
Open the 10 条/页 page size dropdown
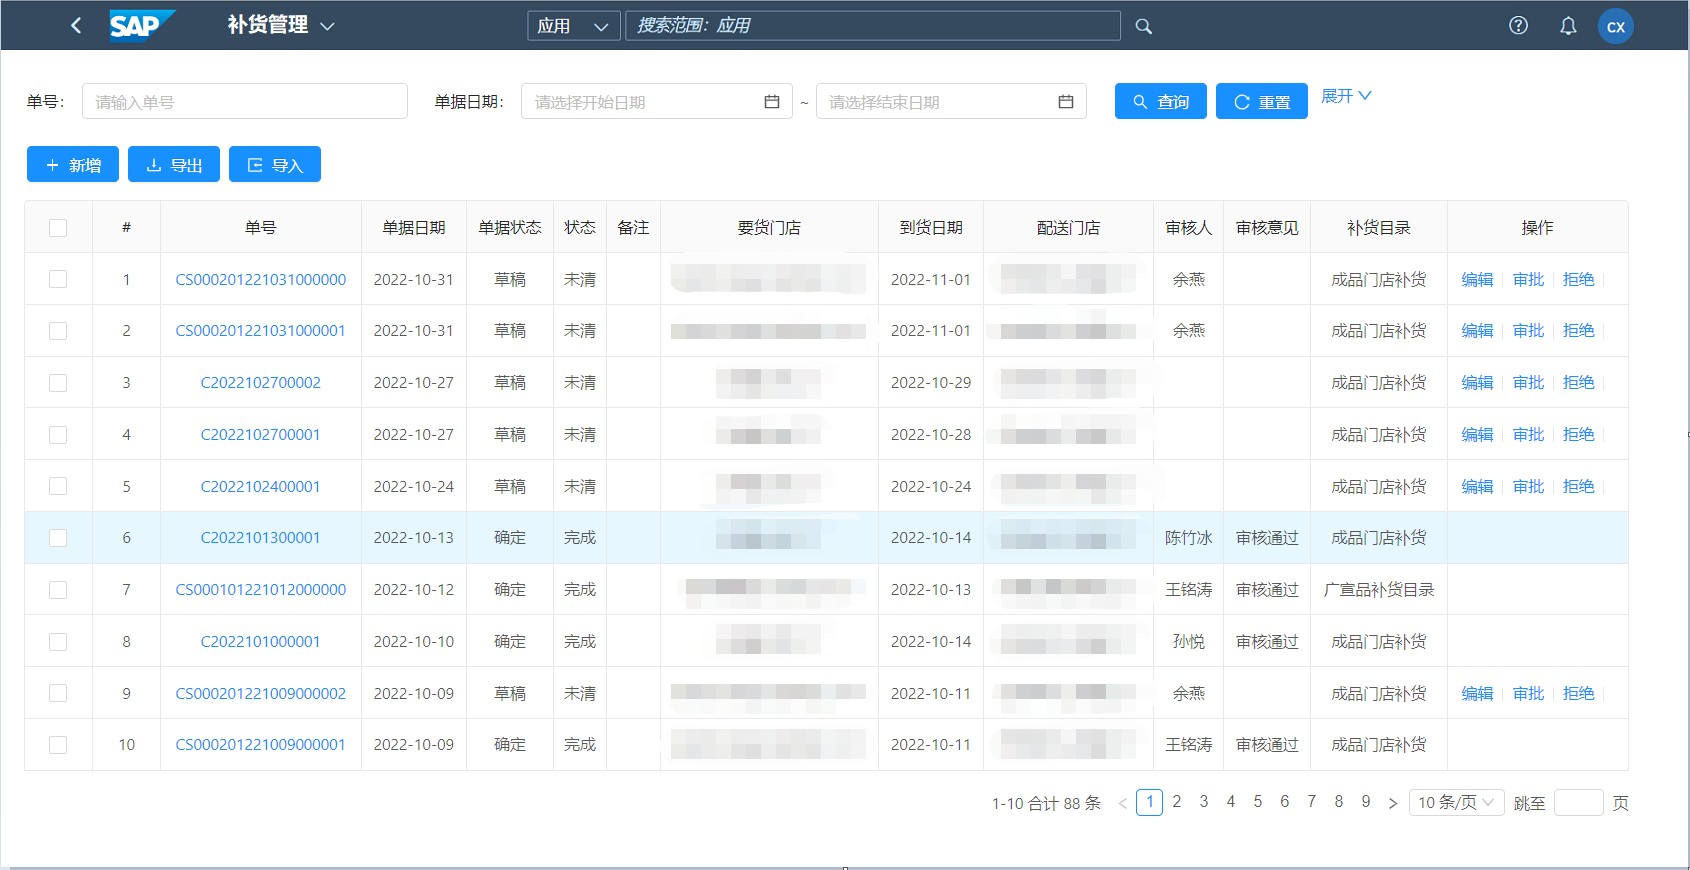point(1456,802)
